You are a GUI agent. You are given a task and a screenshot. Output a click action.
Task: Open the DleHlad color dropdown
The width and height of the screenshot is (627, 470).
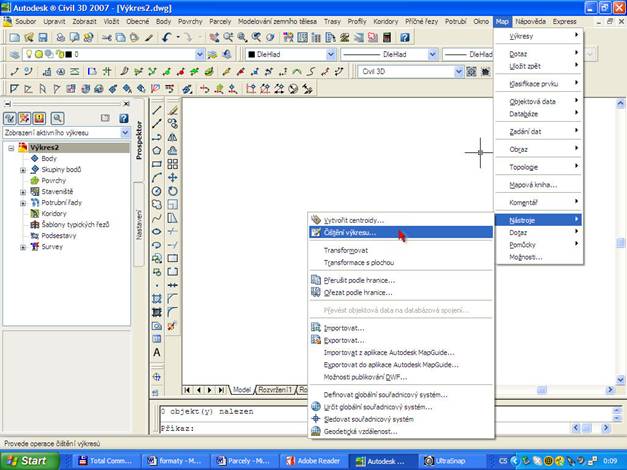331,54
